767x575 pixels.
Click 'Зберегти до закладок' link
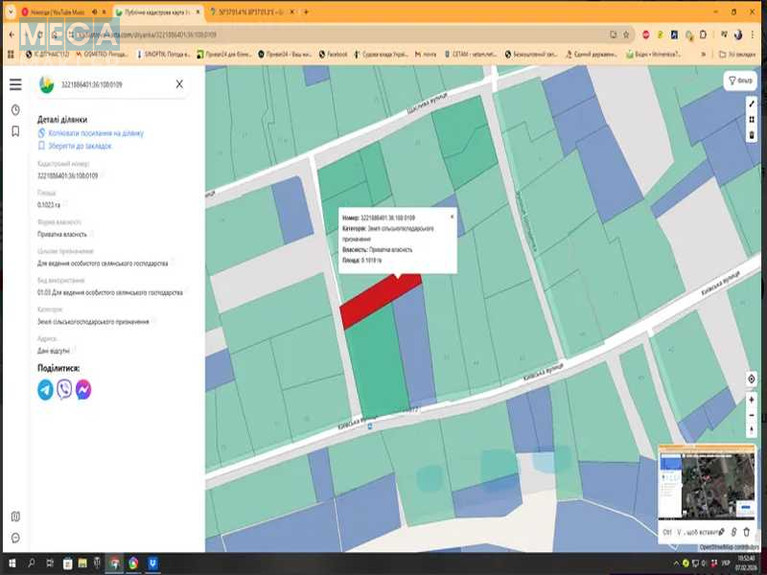[x=79, y=146]
